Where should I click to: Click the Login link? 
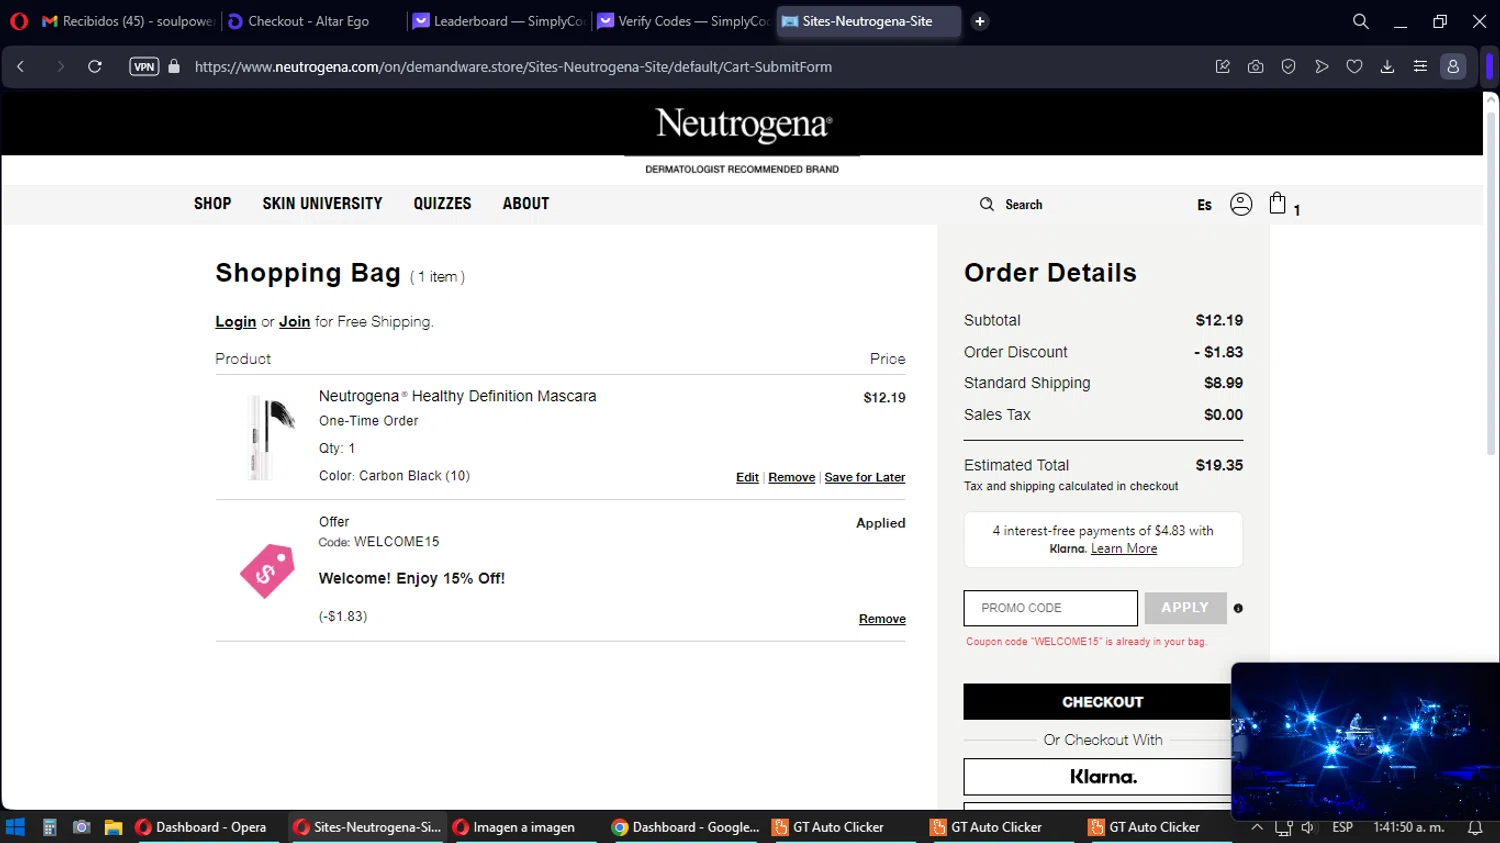tap(236, 322)
